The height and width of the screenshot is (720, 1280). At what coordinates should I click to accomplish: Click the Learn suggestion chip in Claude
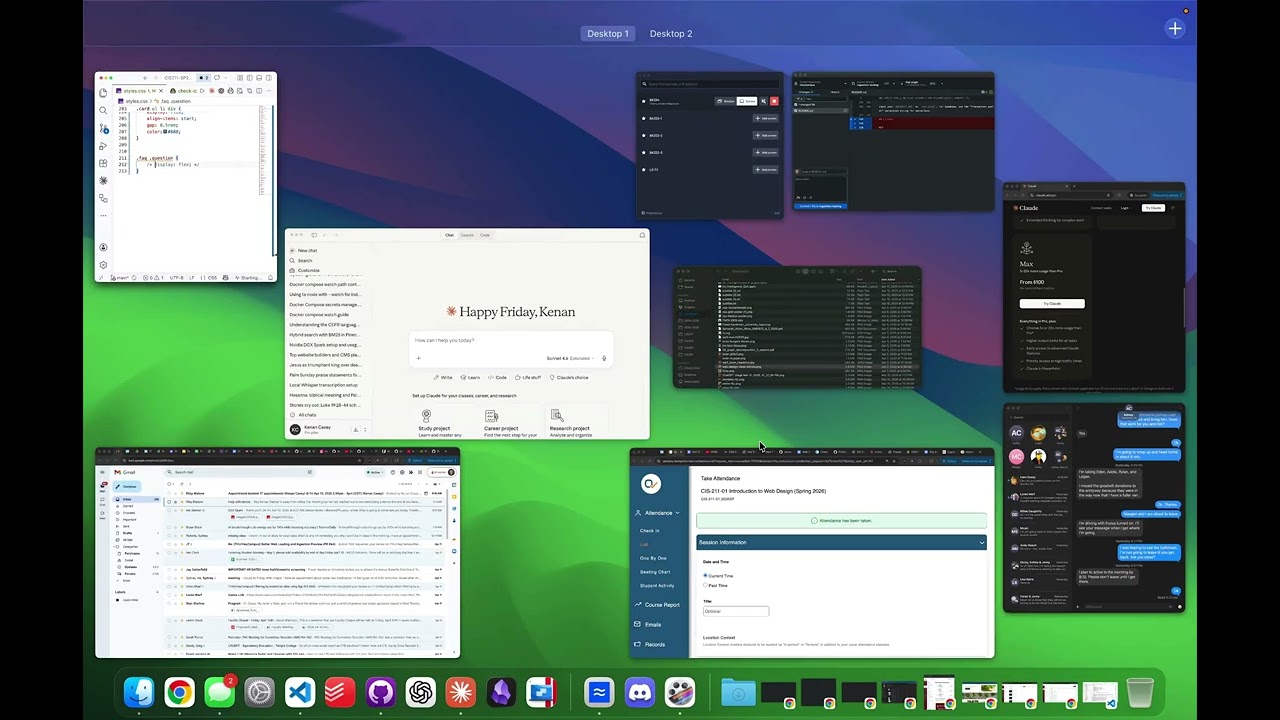click(471, 377)
